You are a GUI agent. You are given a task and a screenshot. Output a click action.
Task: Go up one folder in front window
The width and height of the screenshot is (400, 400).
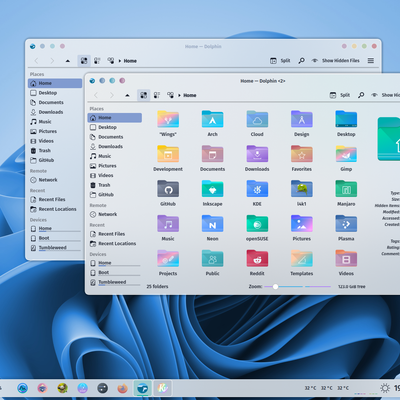(127, 95)
